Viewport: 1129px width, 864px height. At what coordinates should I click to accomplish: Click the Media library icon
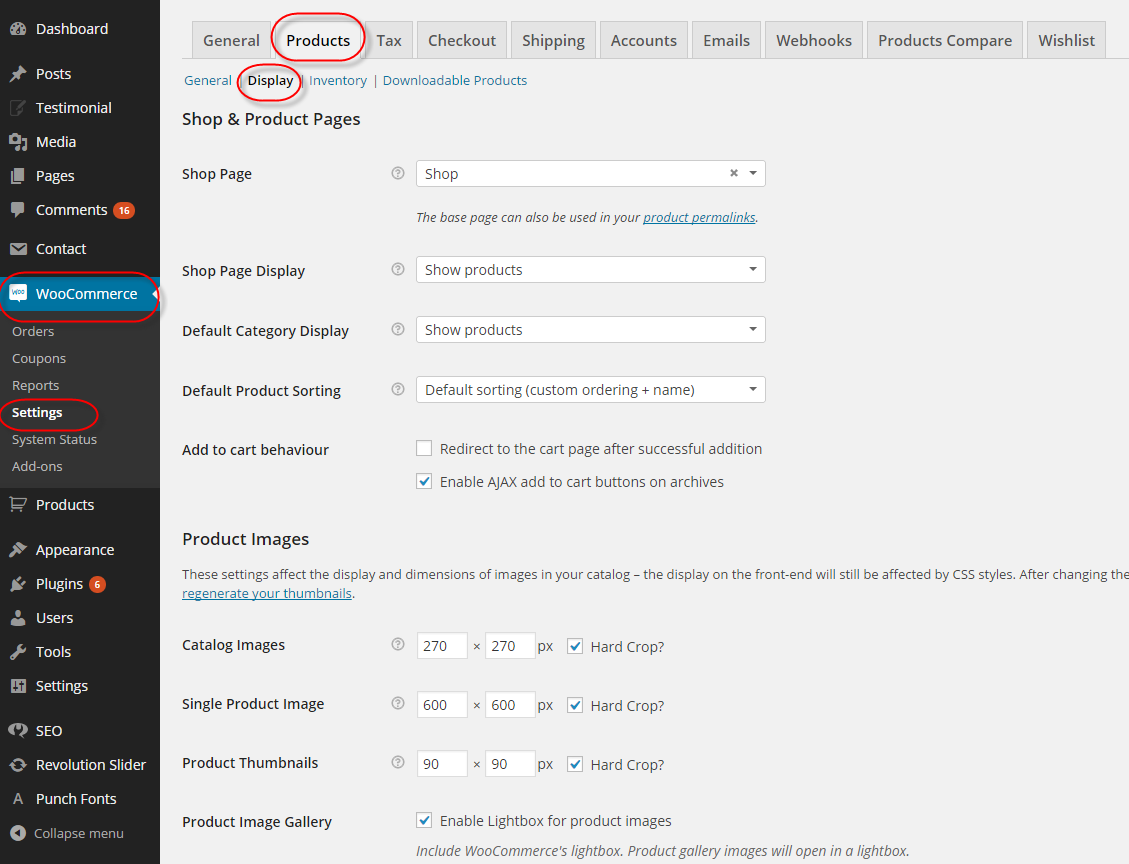pos(18,142)
